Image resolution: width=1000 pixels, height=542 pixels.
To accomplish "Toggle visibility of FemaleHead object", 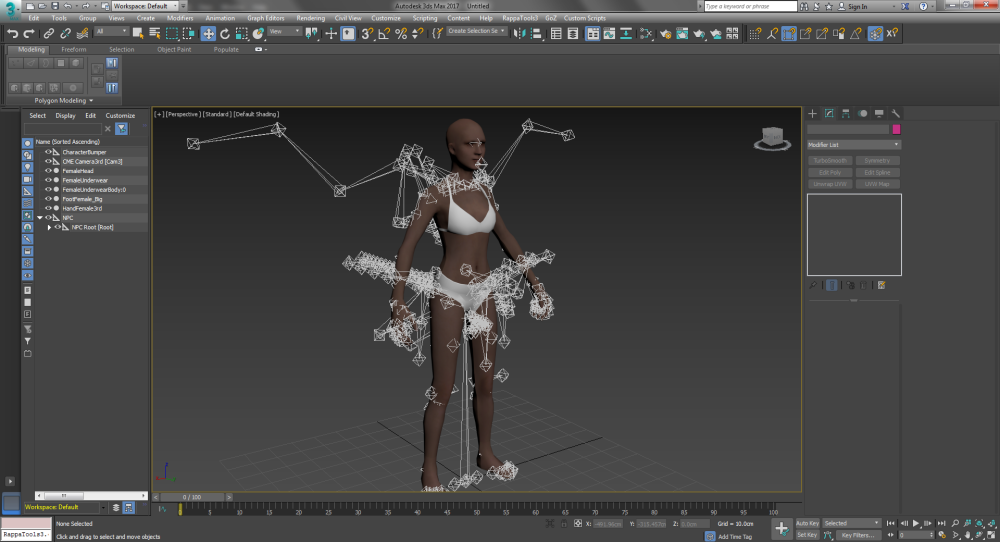I will (x=48, y=171).
